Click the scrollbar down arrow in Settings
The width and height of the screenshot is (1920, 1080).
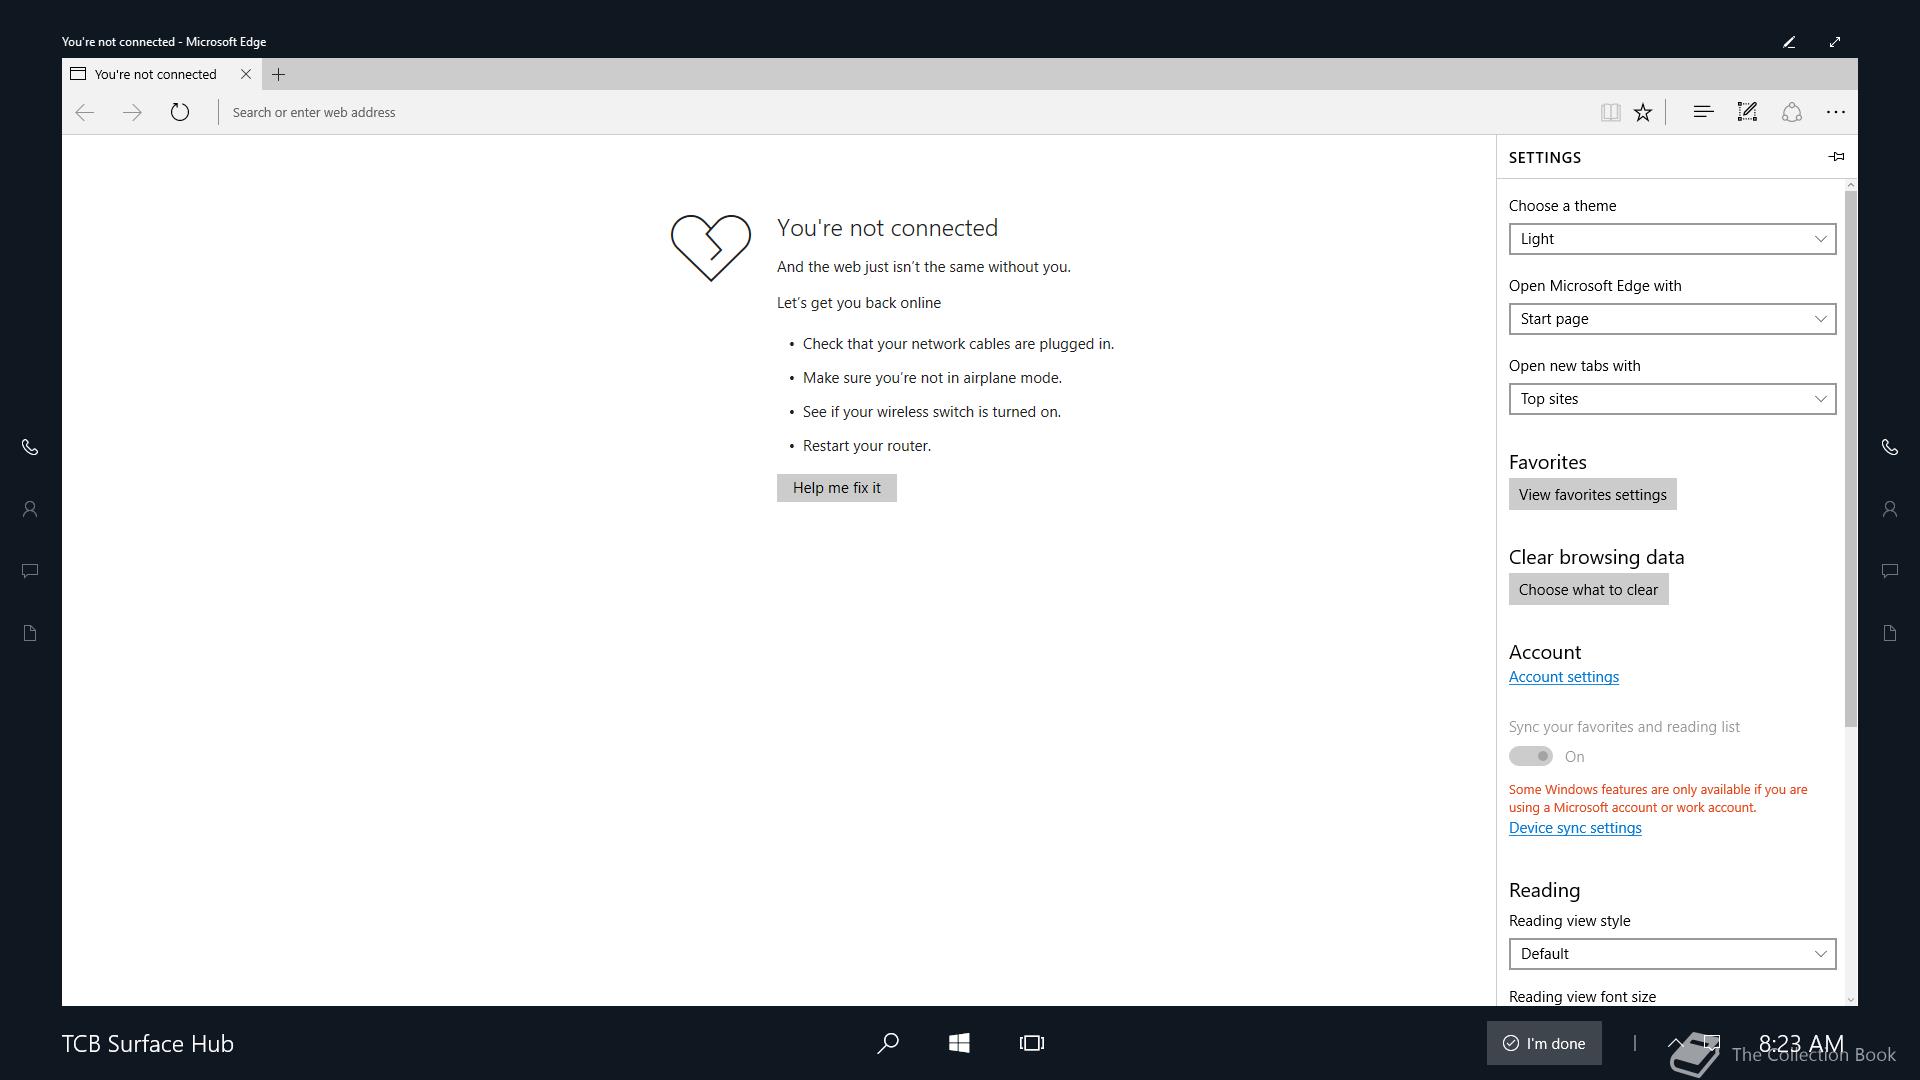coord(1850,999)
